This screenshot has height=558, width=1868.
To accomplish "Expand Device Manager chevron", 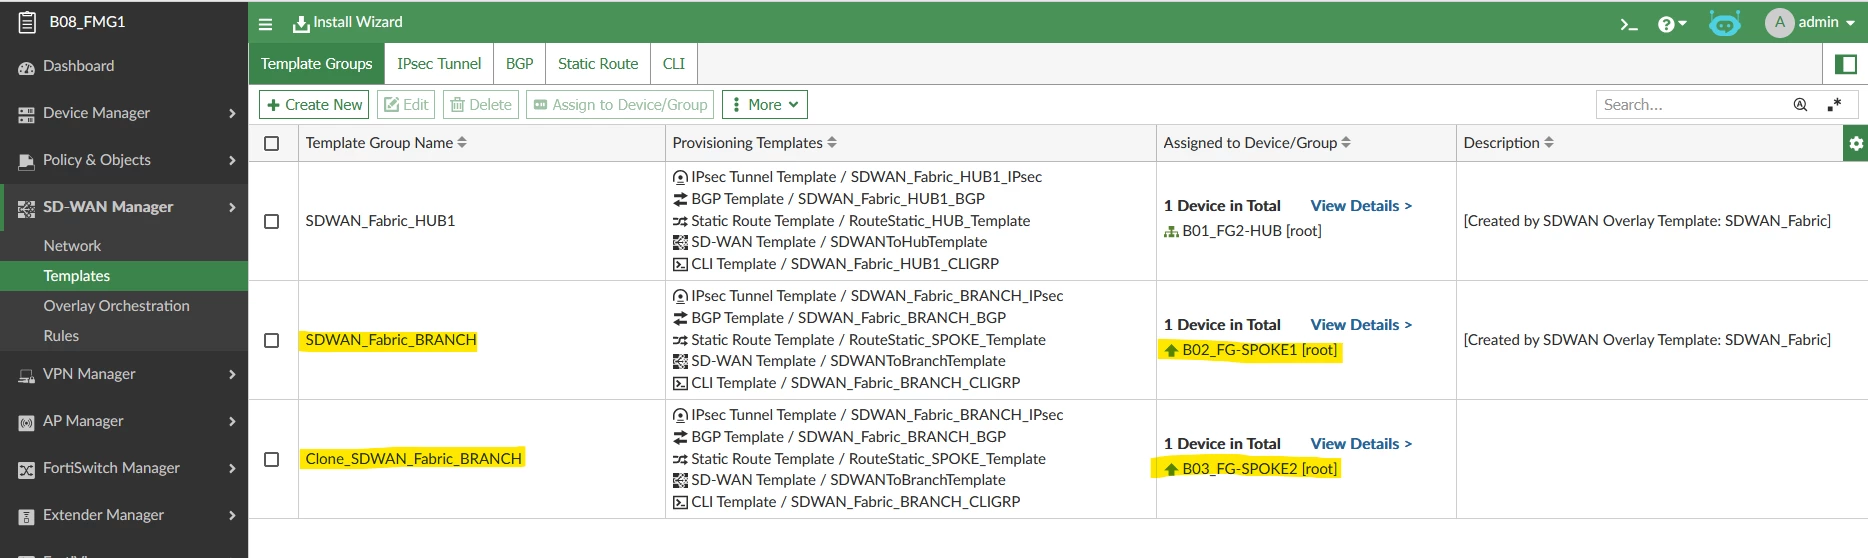I will 232,113.
